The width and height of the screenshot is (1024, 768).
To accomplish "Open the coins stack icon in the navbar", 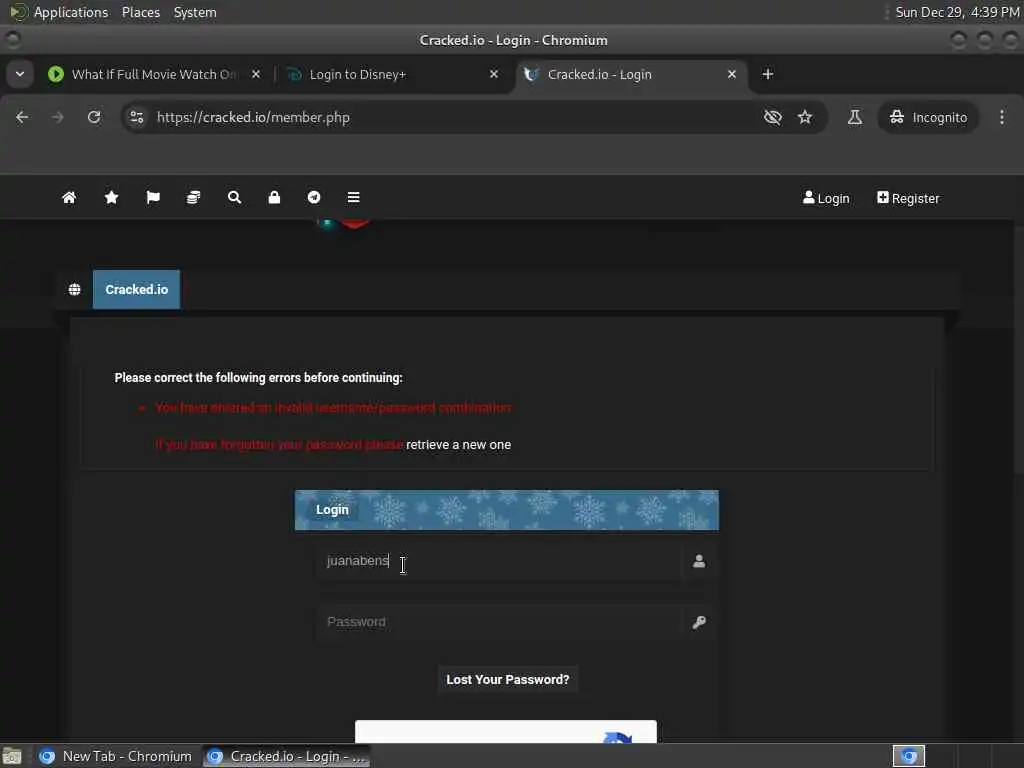I will point(193,198).
